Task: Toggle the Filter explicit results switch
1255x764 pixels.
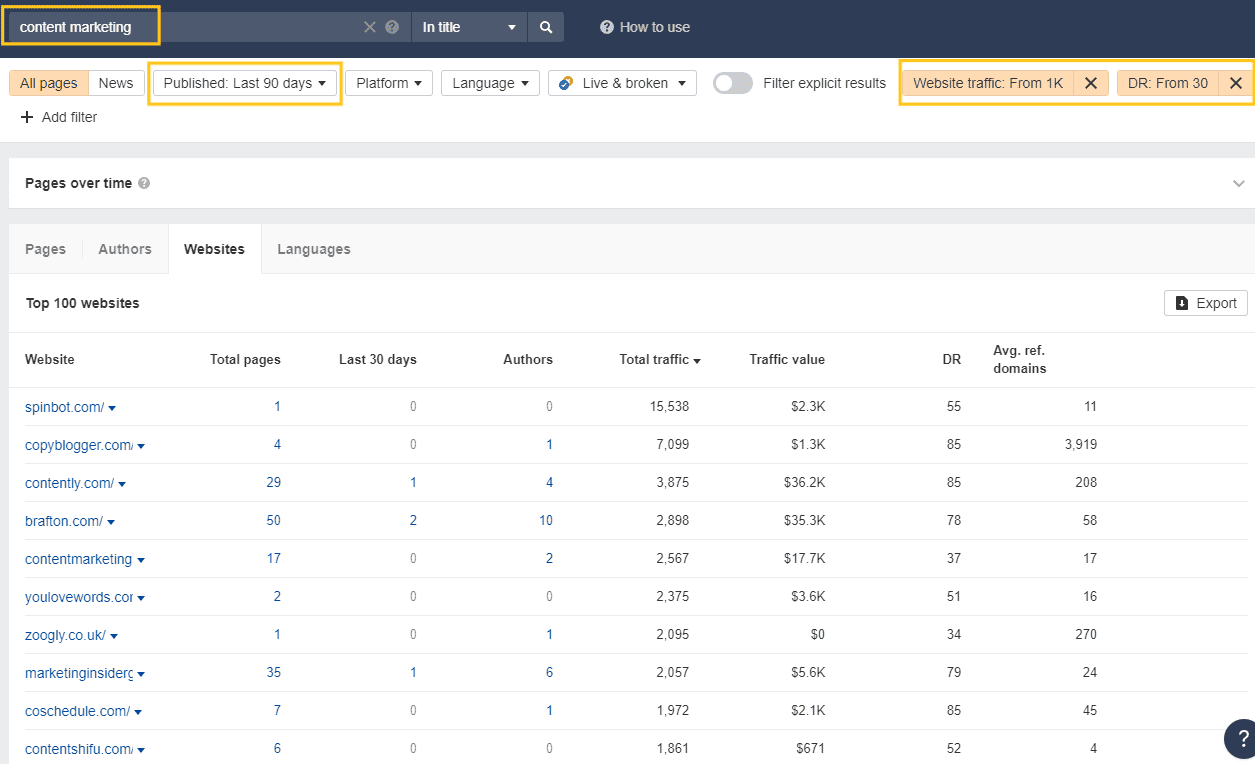Action: [x=733, y=83]
